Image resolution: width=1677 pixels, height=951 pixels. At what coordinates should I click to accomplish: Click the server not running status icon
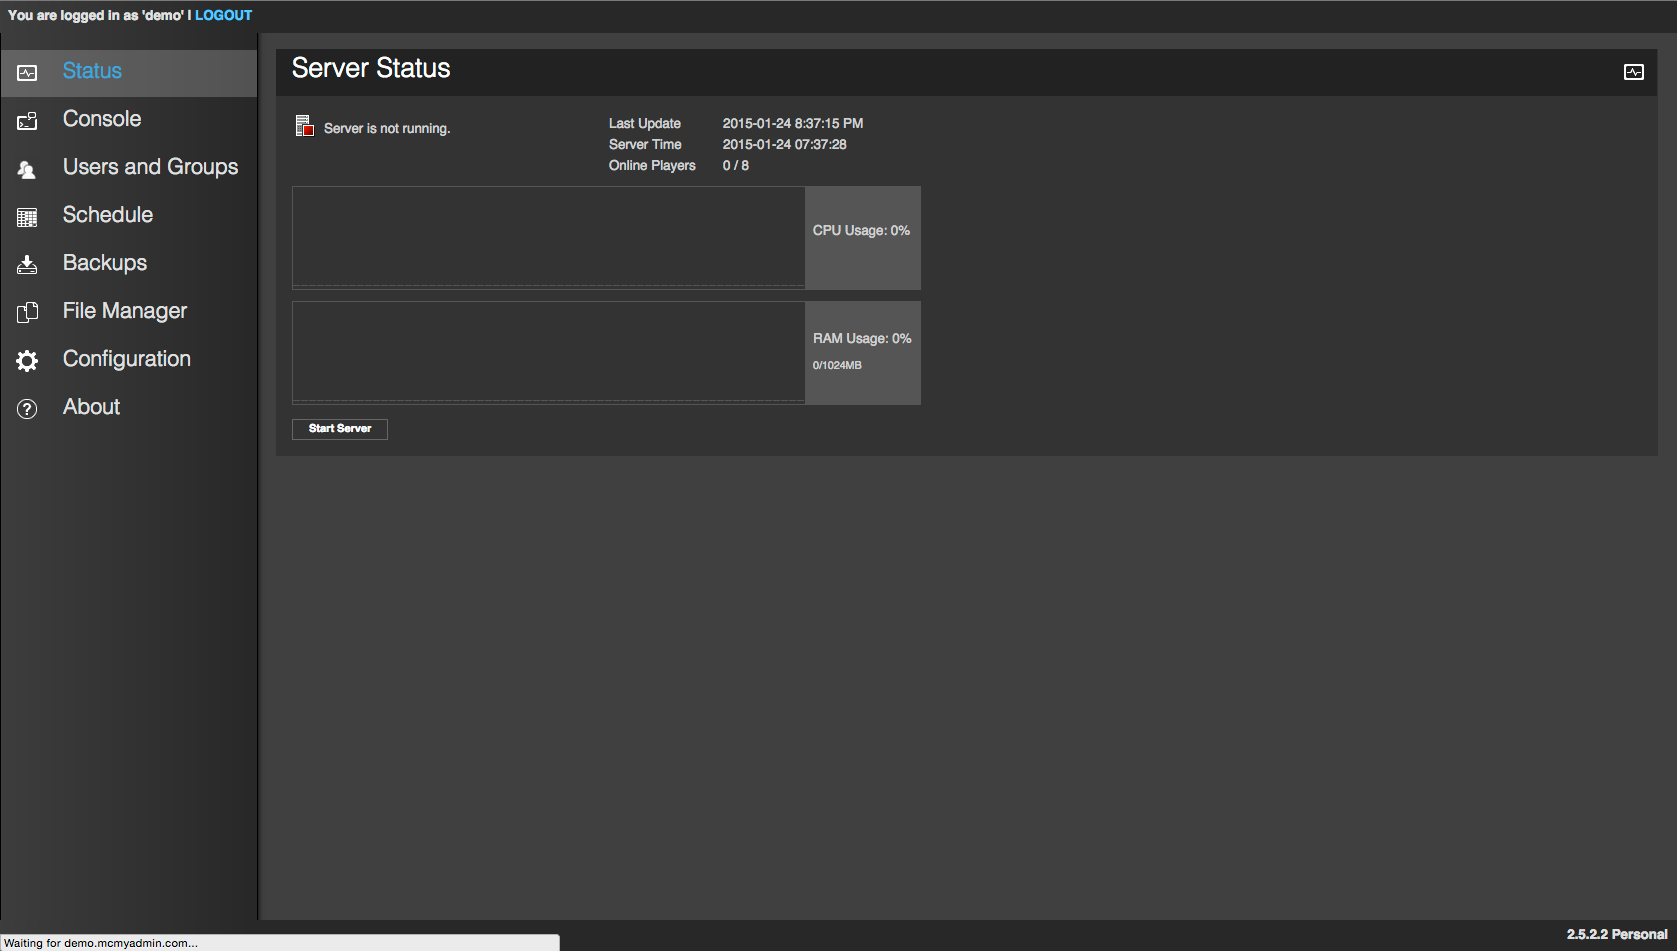pos(304,126)
